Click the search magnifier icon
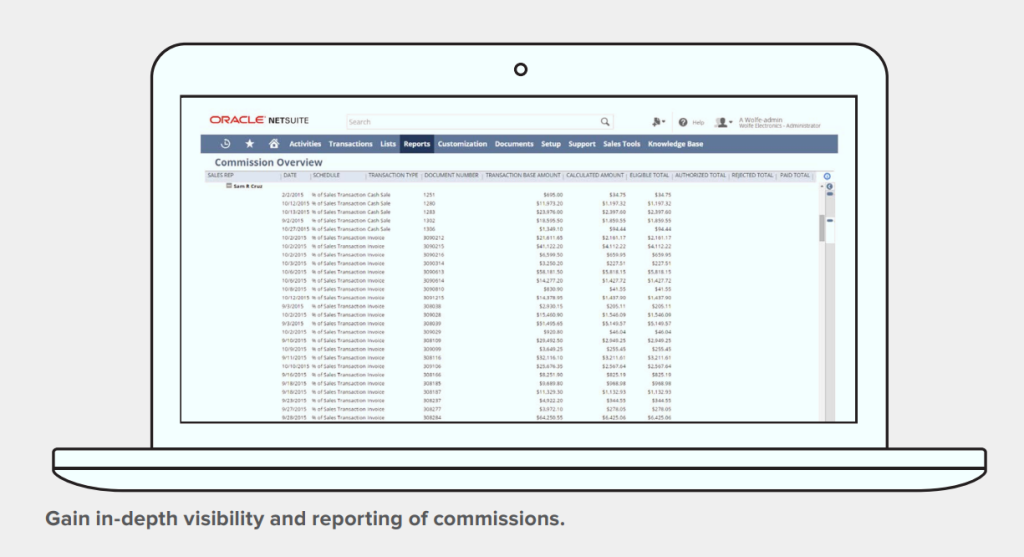The height and width of the screenshot is (557, 1024). 605,121
